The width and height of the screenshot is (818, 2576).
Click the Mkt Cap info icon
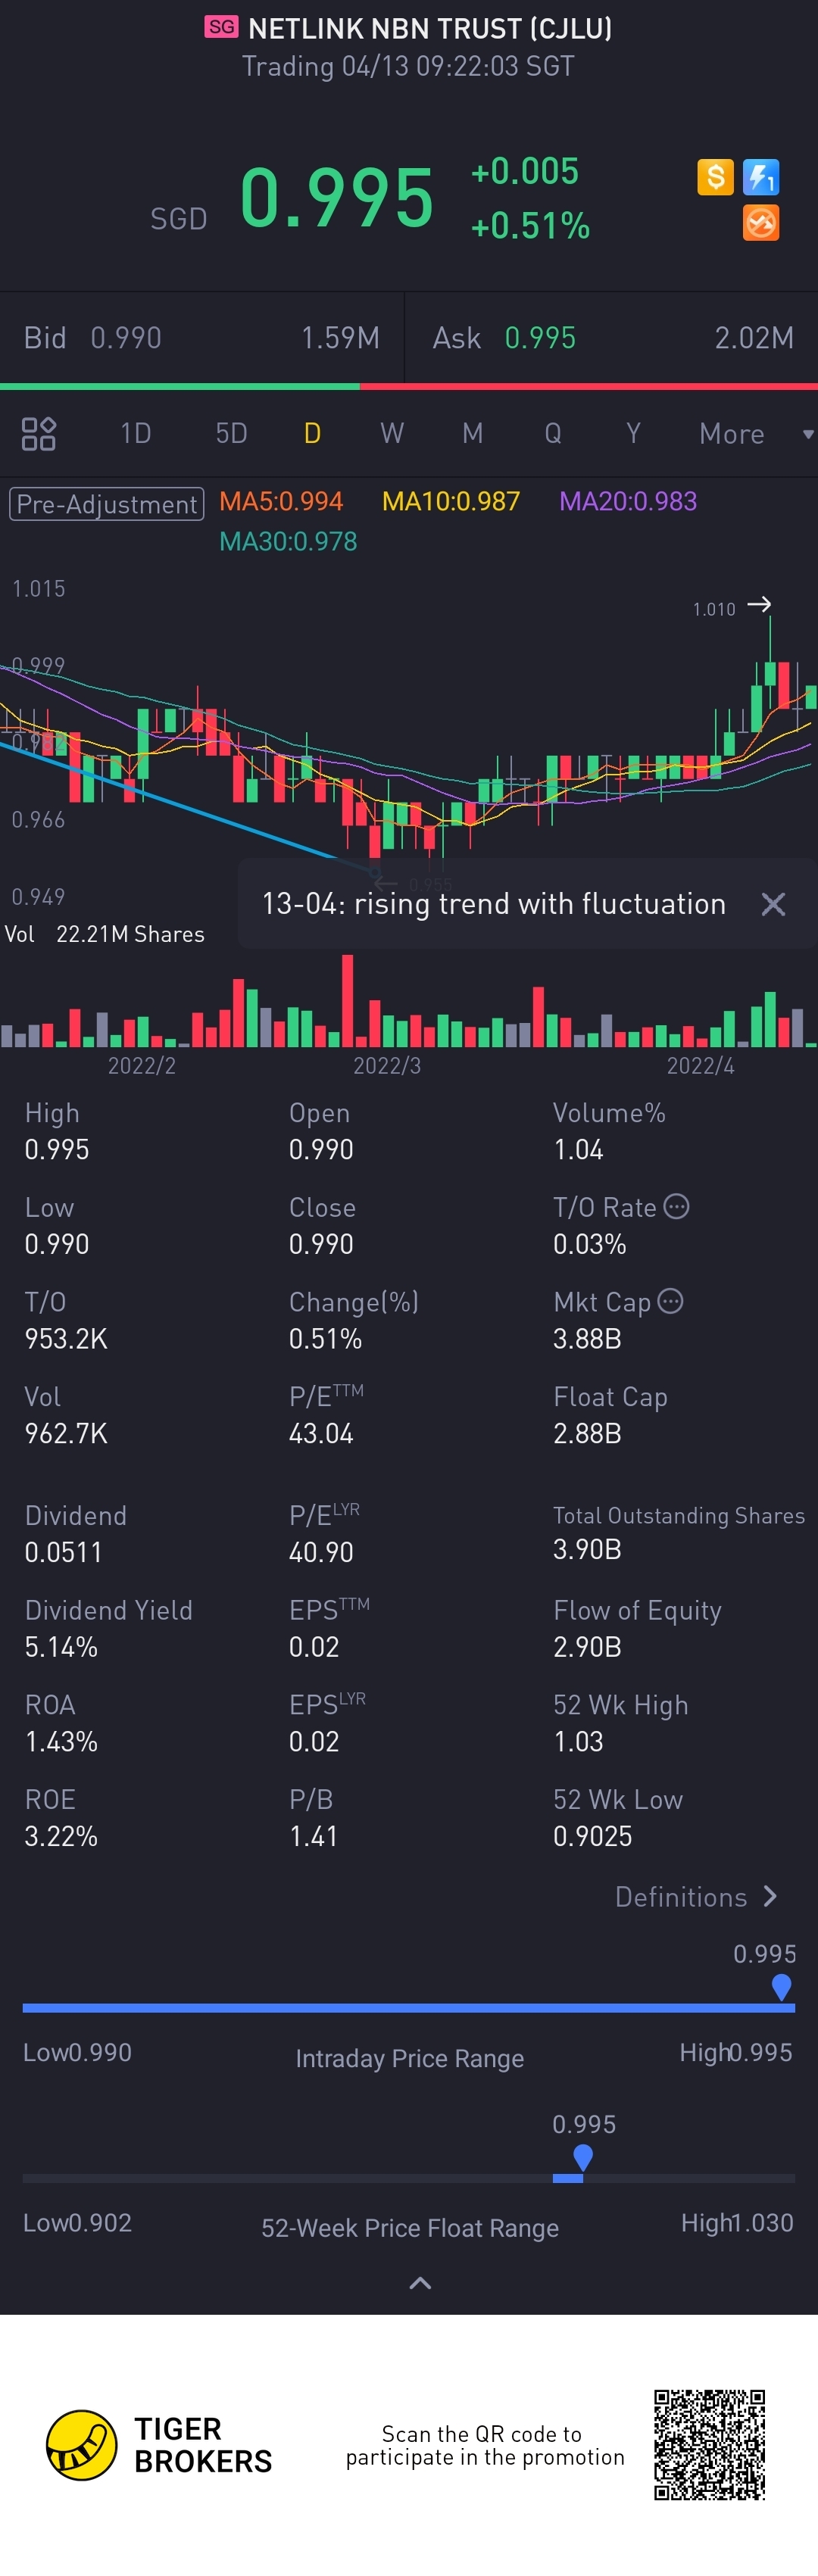pyautogui.click(x=671, y=1301)
